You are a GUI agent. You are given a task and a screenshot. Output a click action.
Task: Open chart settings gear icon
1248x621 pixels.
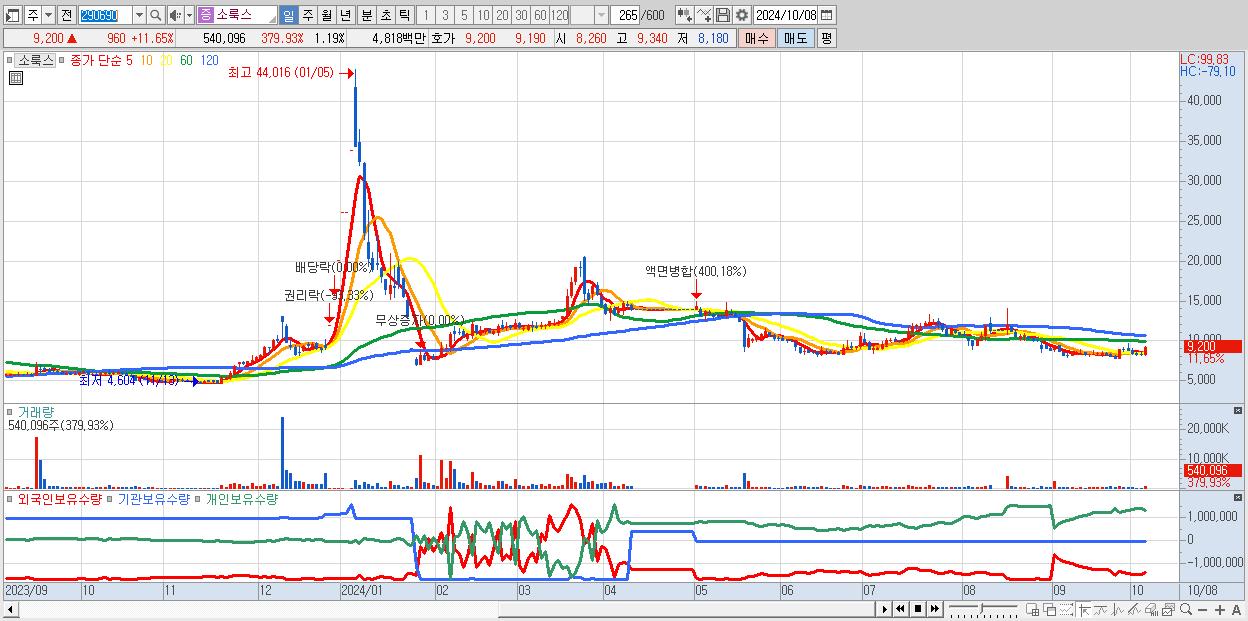coord(741,15)
